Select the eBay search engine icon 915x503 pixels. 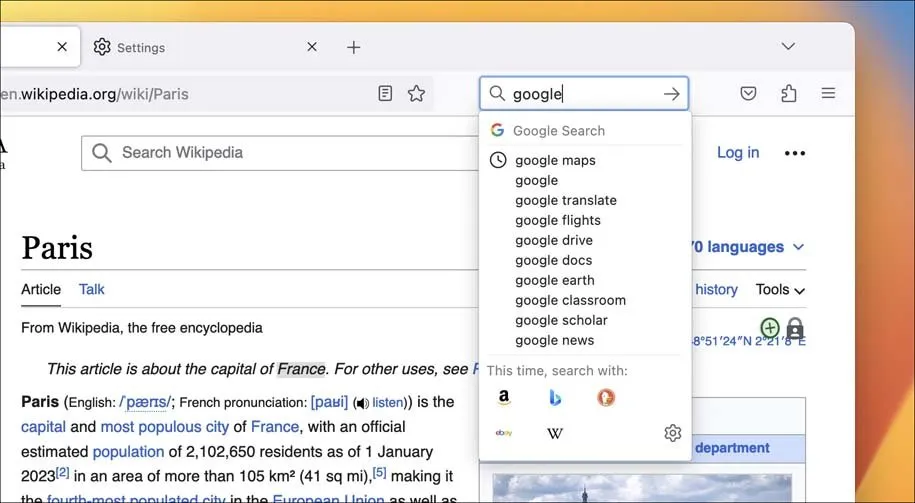[504, 433]
